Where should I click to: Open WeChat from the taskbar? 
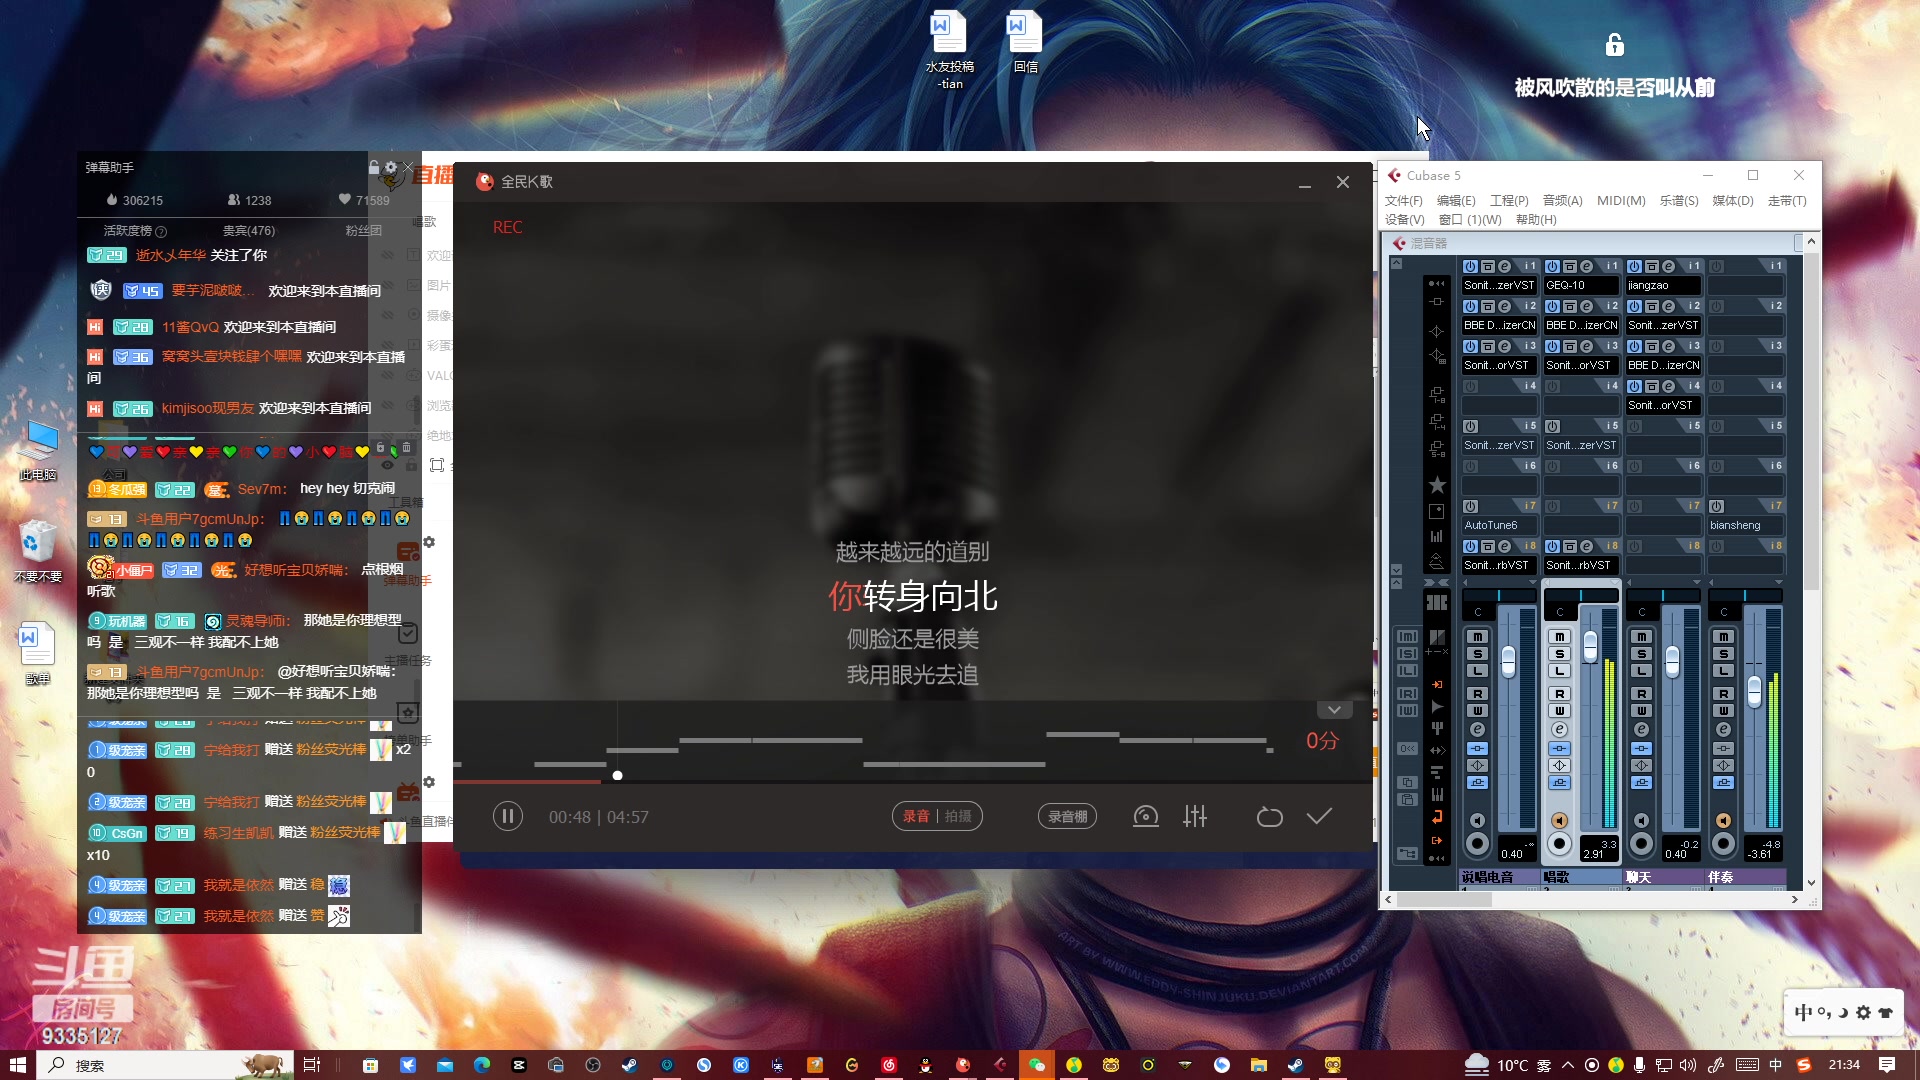[1036, 1065]
